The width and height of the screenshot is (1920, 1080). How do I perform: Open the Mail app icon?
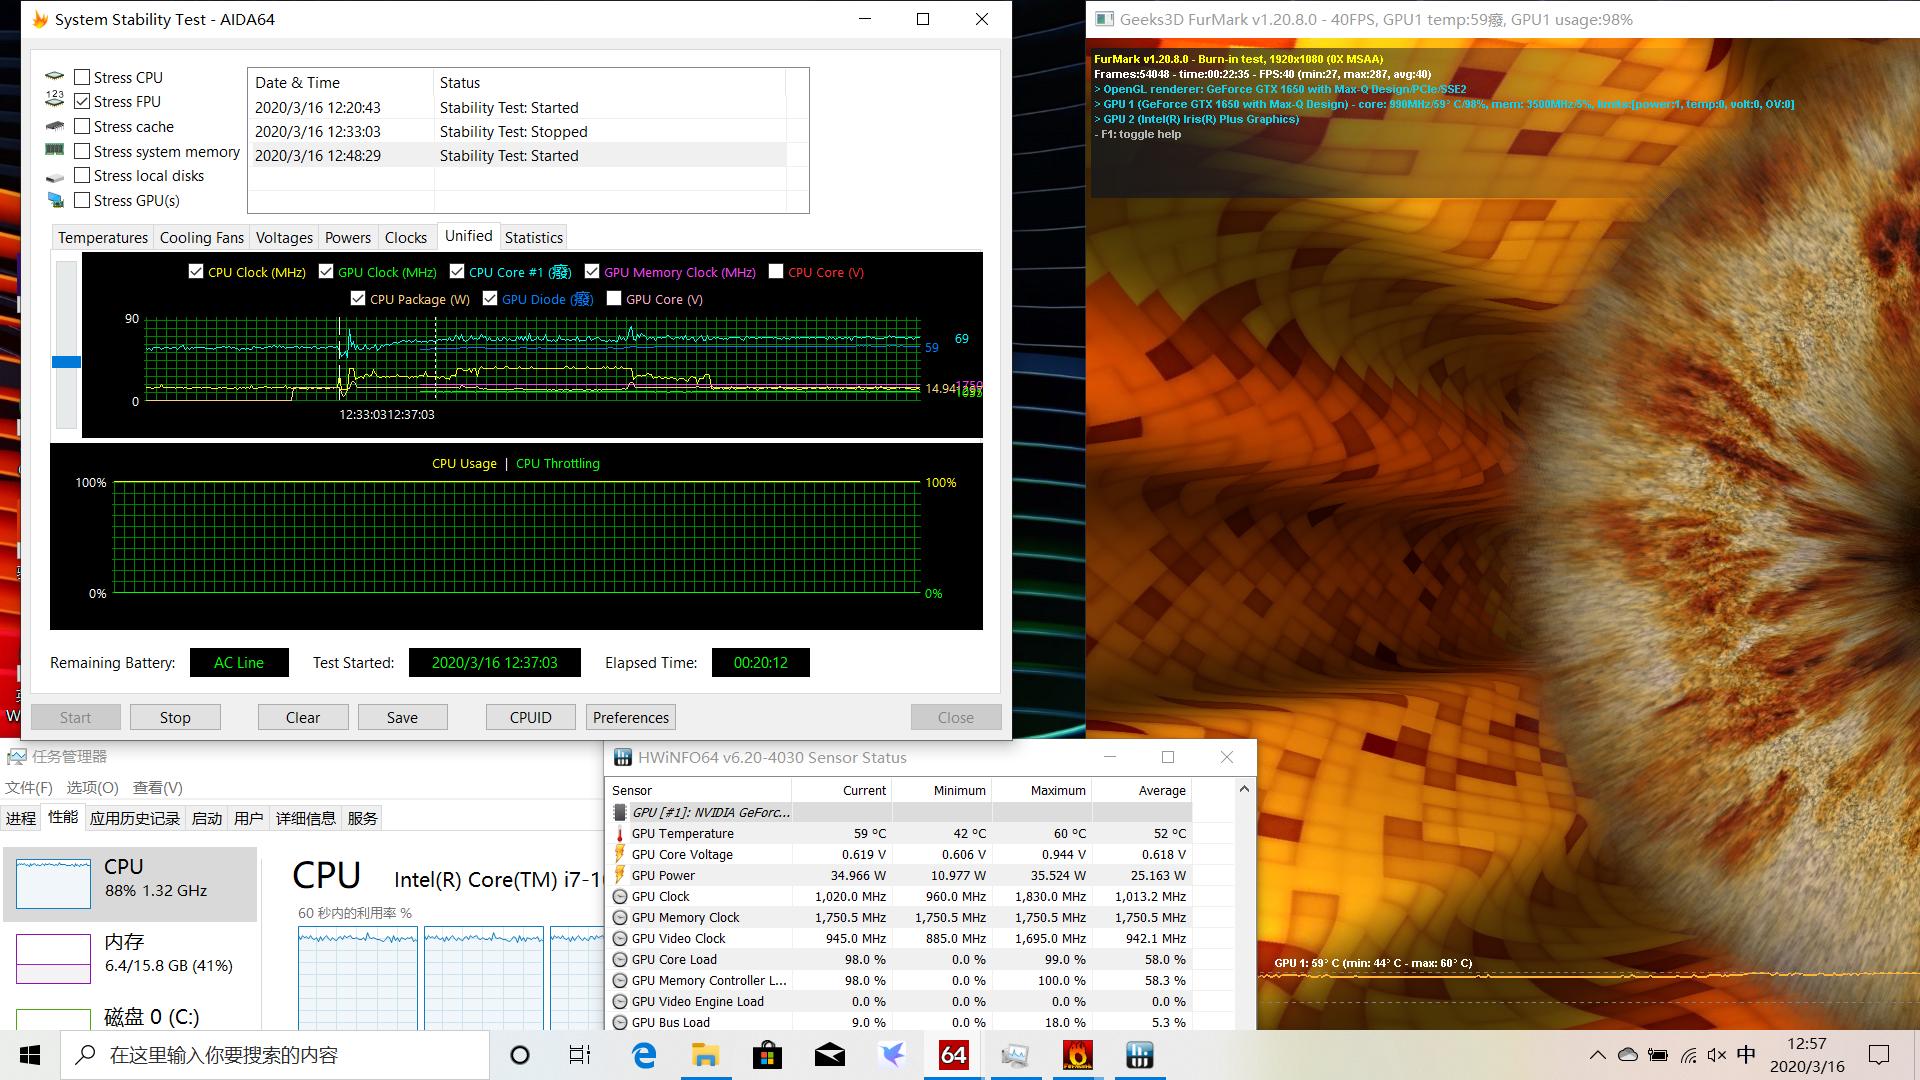tap(829, 1055)
